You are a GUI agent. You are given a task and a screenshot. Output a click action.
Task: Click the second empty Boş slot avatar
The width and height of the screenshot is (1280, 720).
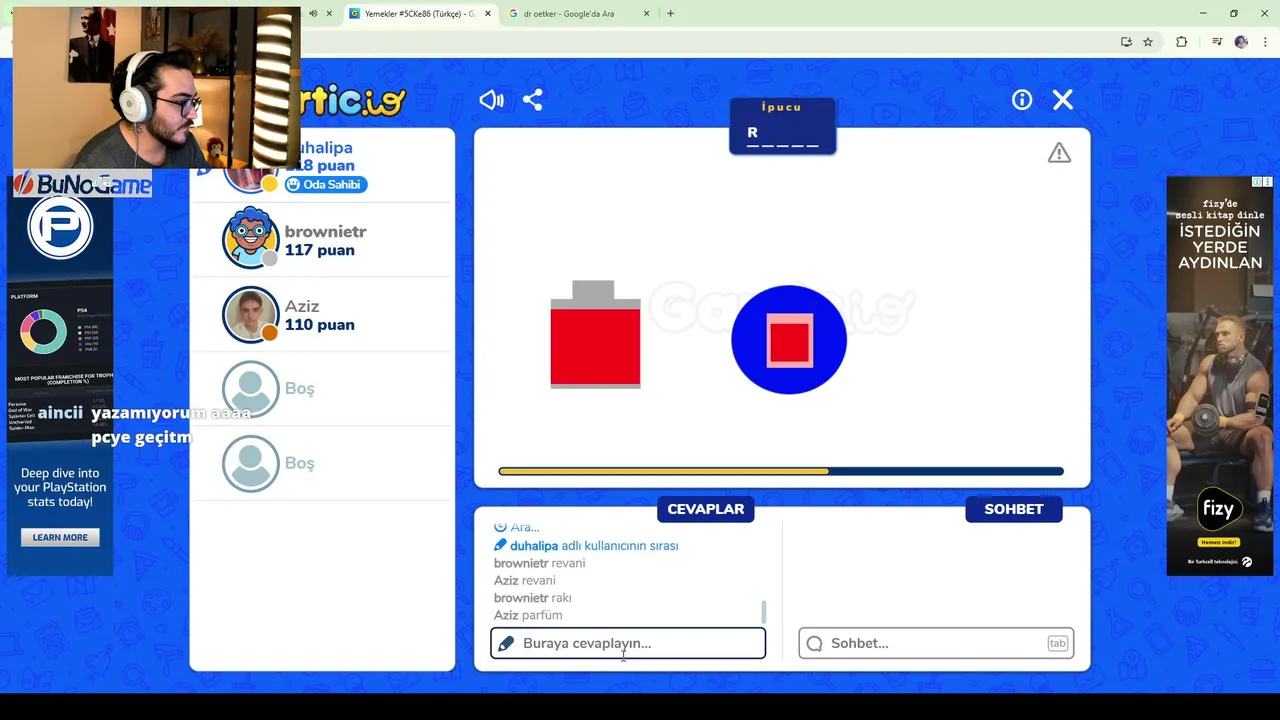(250, 463)
